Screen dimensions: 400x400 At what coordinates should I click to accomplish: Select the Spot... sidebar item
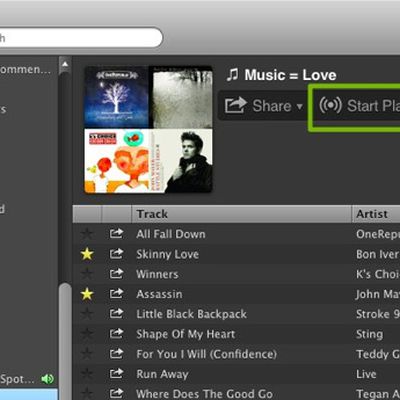(x=17, y=379)
